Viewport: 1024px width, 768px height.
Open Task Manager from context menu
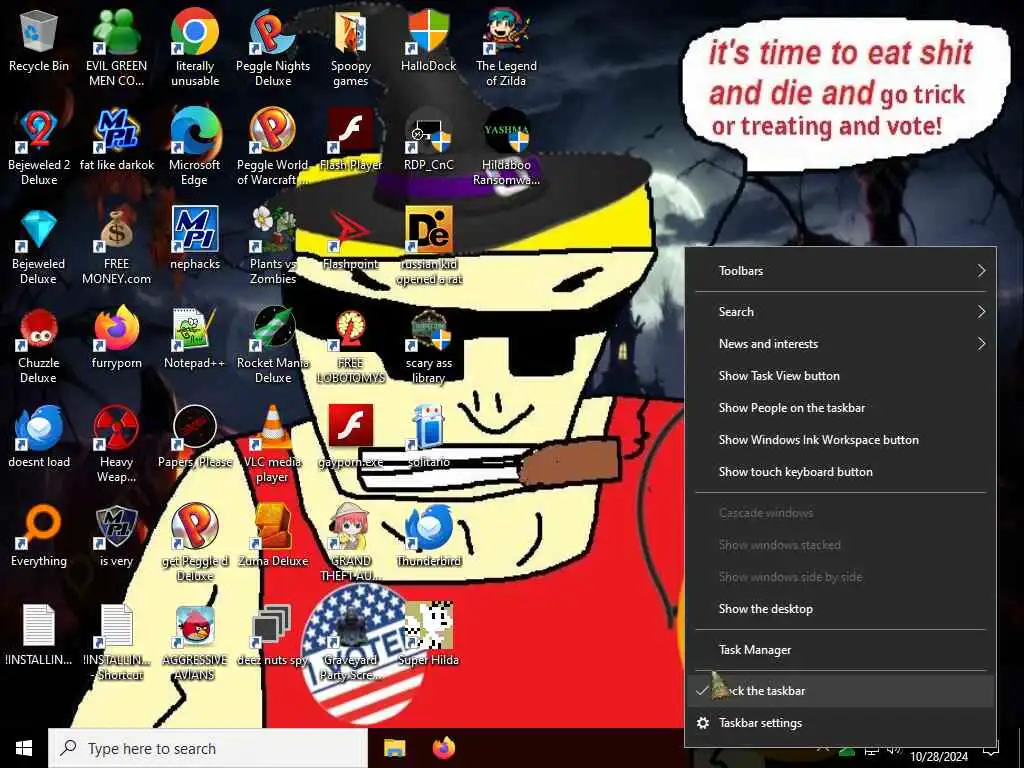(x=840, y=650)
